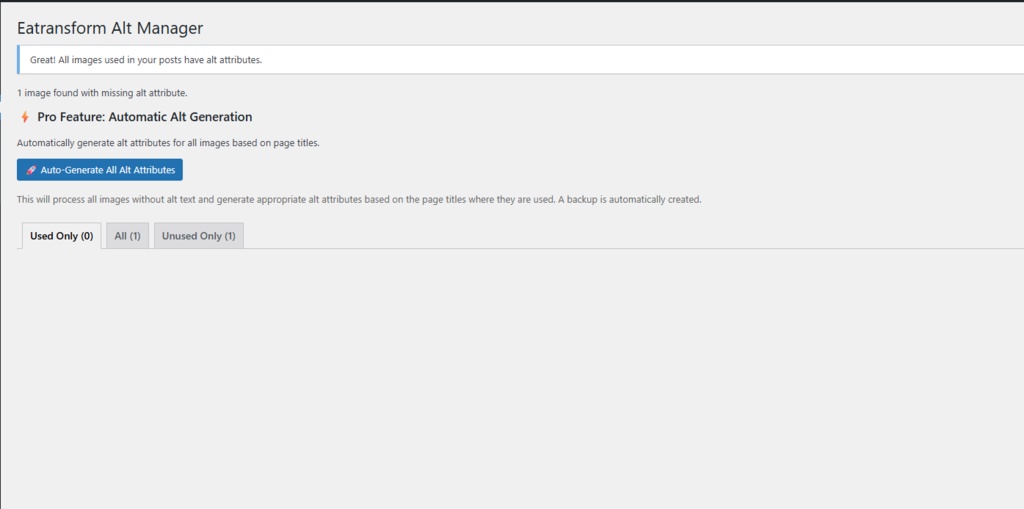Screen dimensions: 1024x509
Task: Select the Unused Only (1) tab
Action: [199, 236]
